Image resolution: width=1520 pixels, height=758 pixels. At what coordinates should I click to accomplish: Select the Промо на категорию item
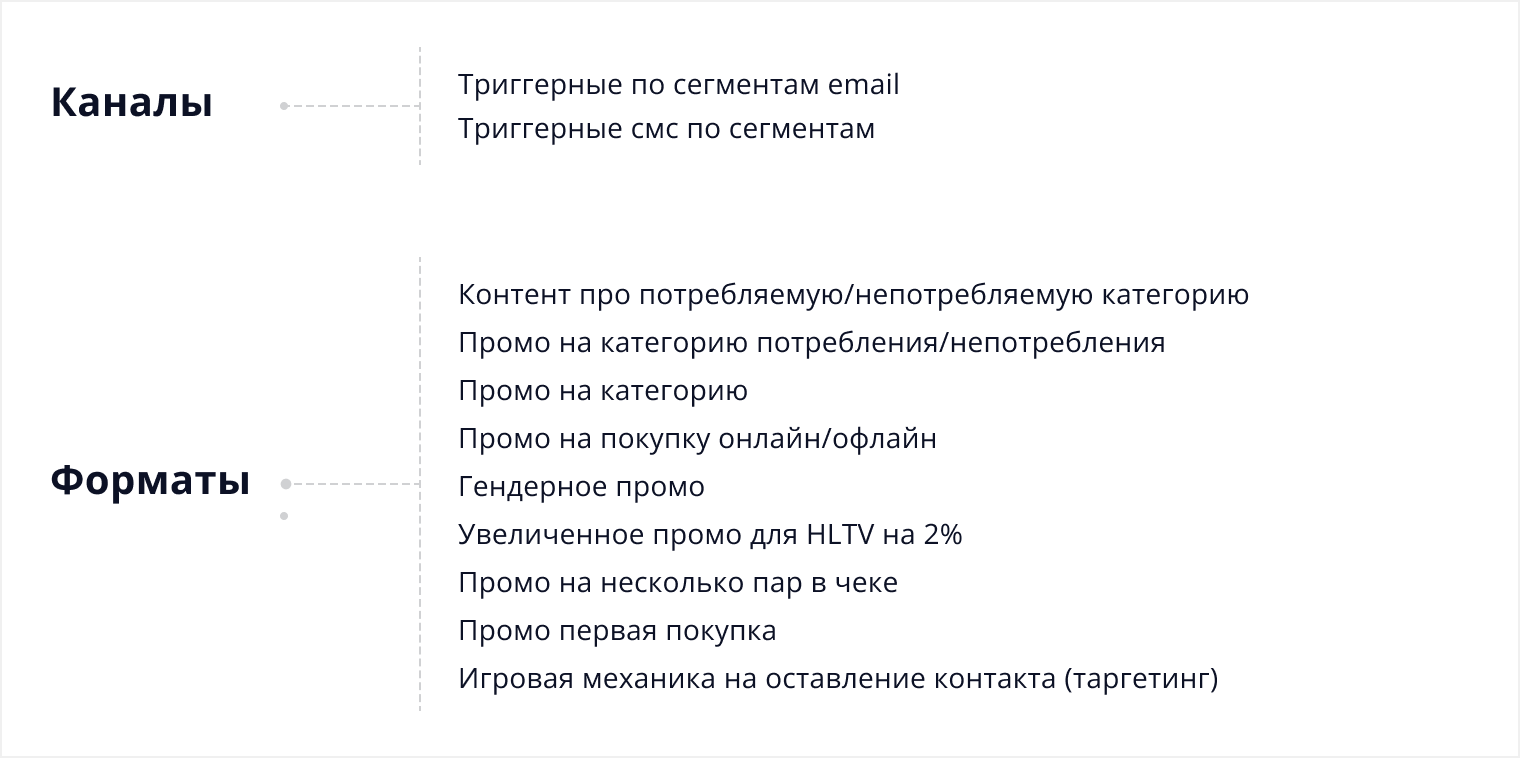[x=603, y=391]
